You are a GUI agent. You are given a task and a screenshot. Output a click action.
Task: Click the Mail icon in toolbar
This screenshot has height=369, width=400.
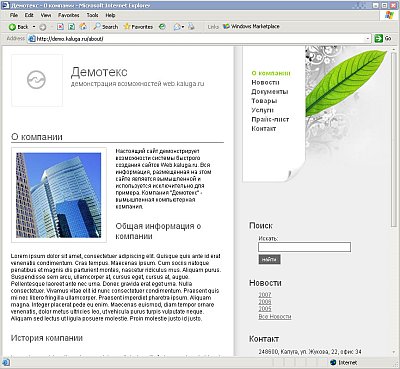pyautogui.click(x=178, y=27)
